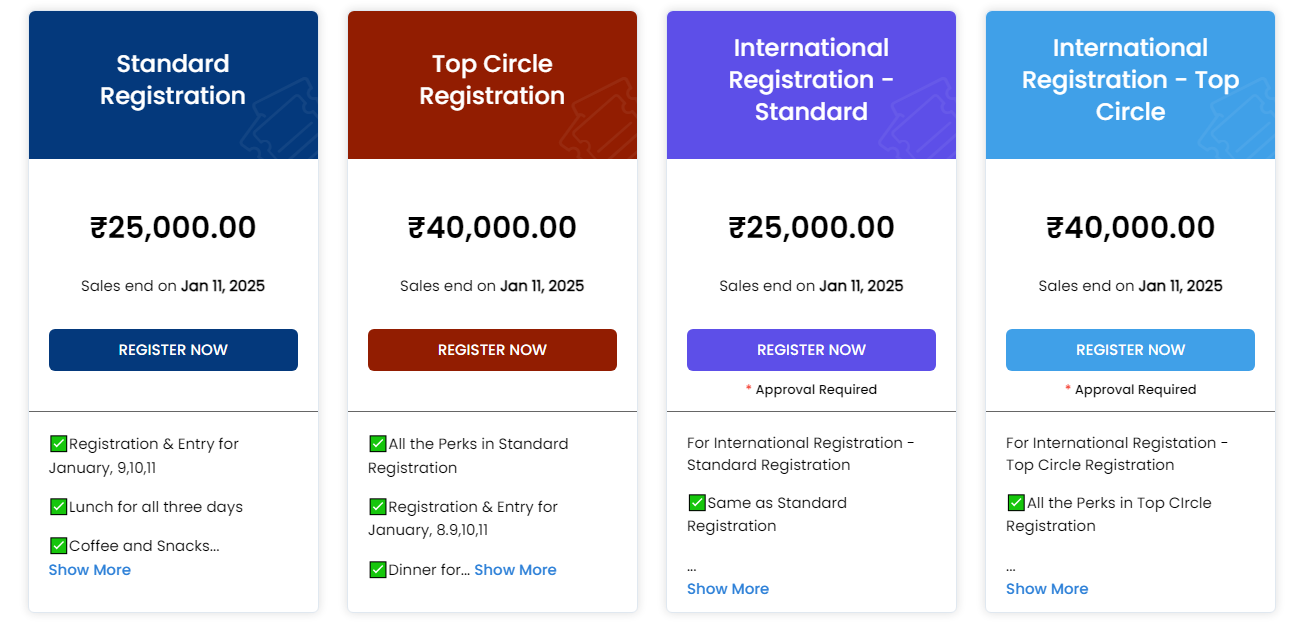The image size is (1295, 638).
Task: Expand Show More after Dinner for text
Action: 515,570
